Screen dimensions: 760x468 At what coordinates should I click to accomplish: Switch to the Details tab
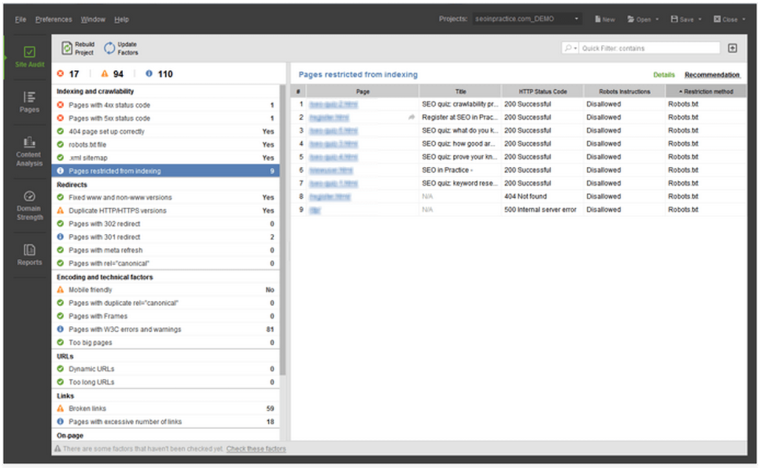(664, 74)
